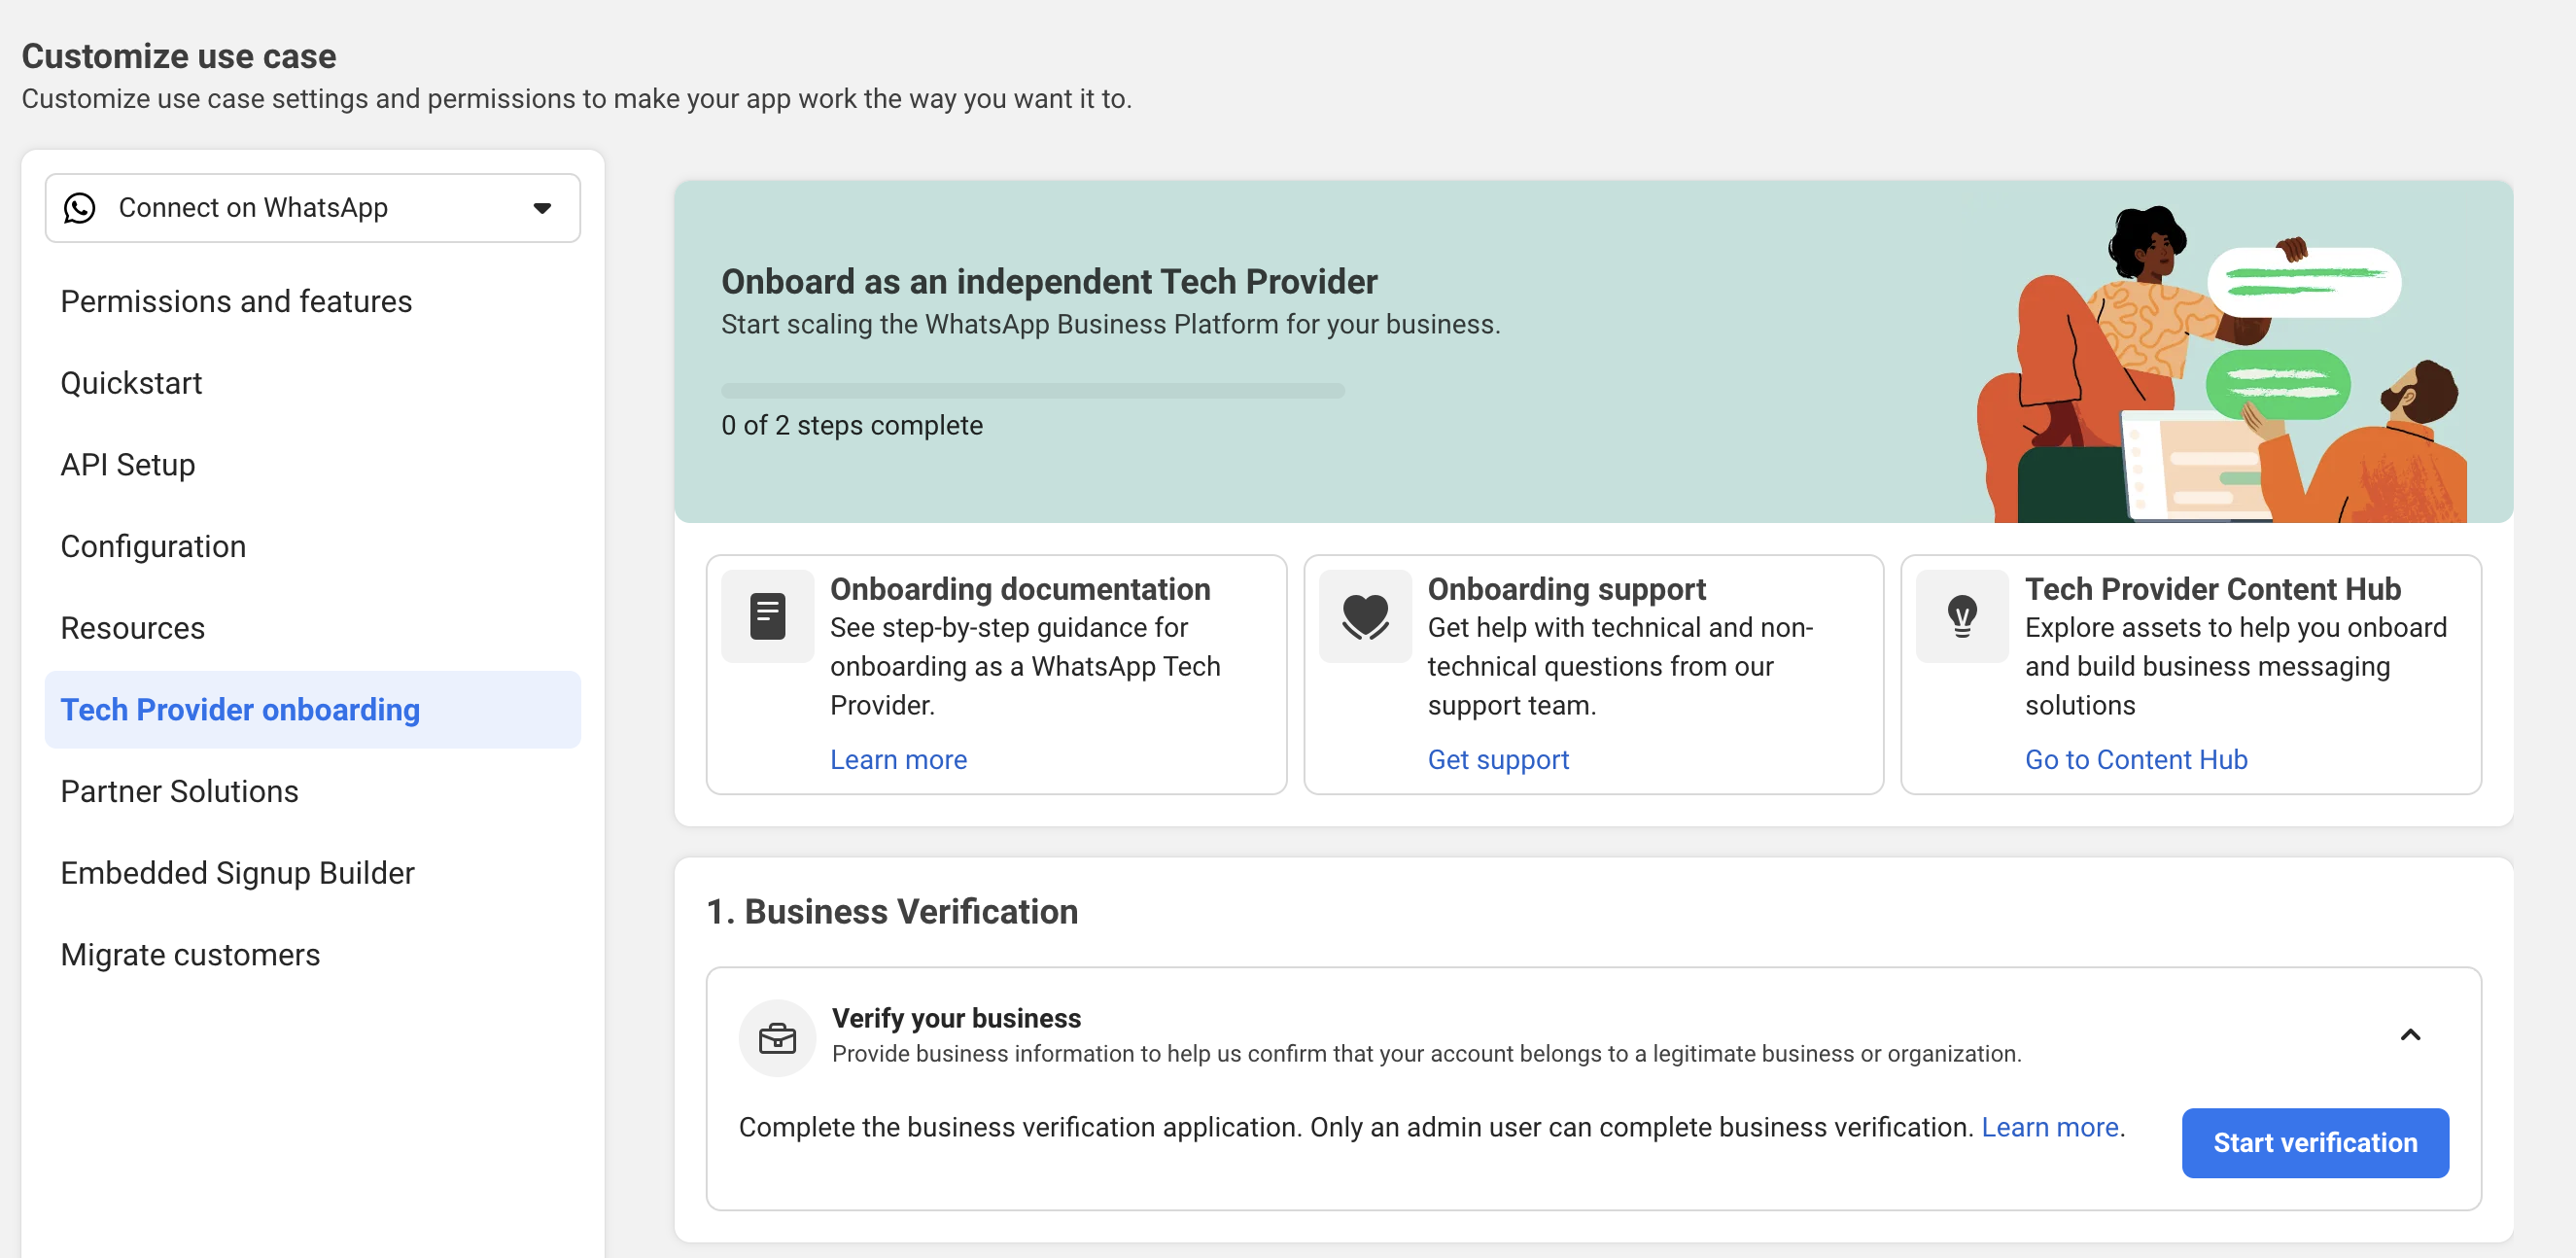Select API Setup in the sidebar
This screenshot has height=1258, width=2576.
click(x=128, y=465)
